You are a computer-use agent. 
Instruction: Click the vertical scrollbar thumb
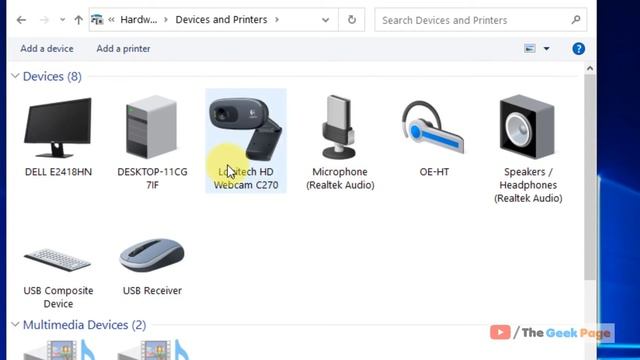pos(590,177)
